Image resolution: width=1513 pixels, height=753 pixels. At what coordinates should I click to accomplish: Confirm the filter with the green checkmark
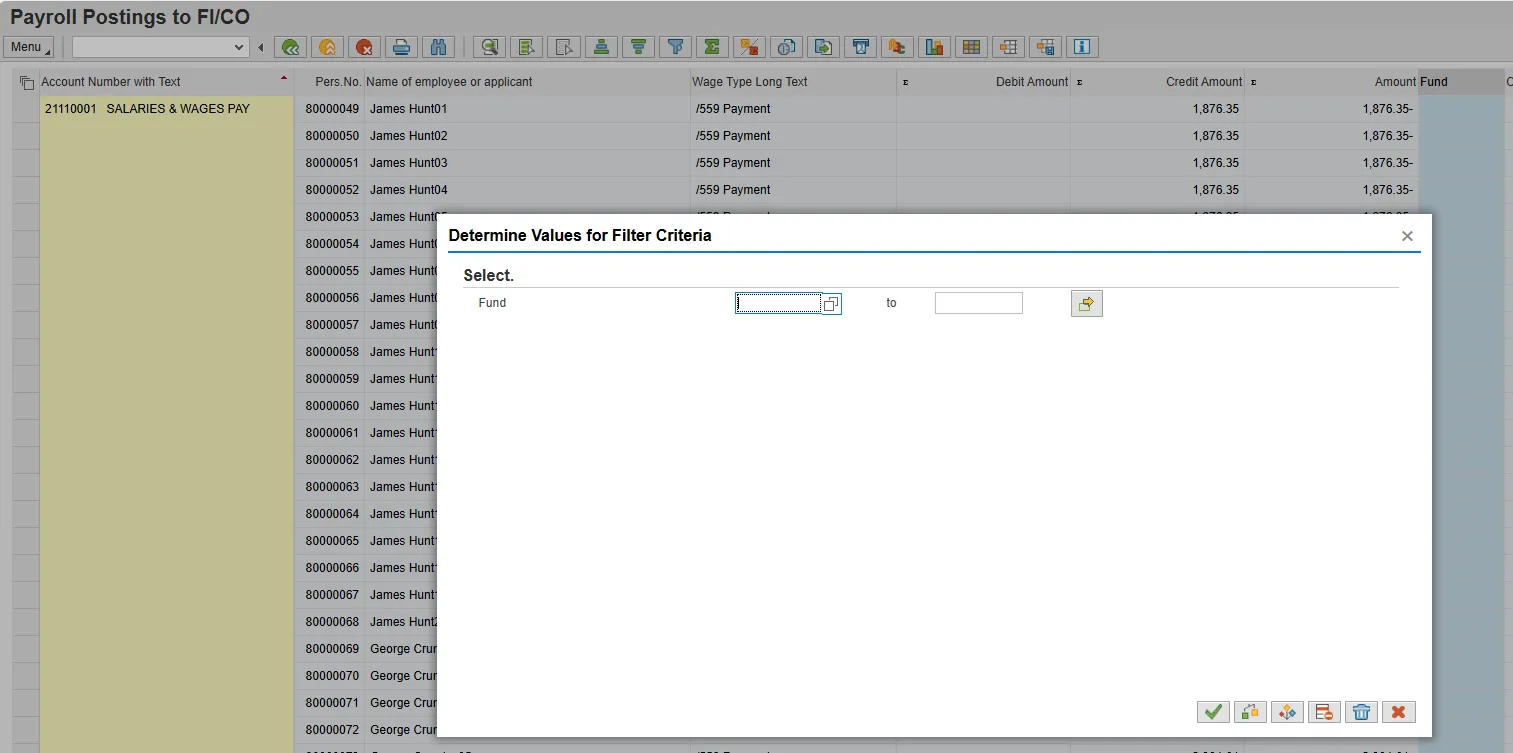click(x=1213, y=712)
